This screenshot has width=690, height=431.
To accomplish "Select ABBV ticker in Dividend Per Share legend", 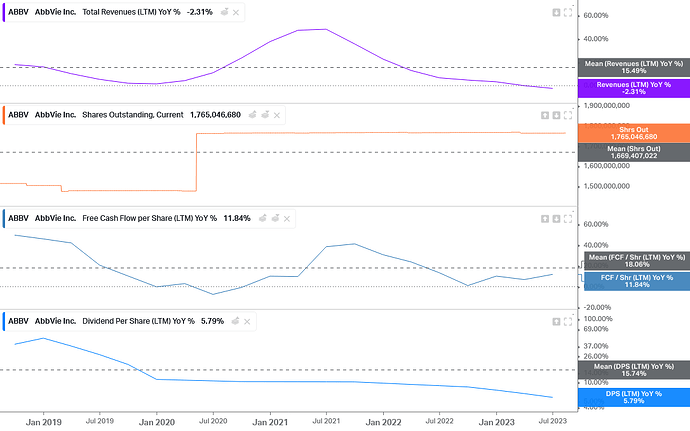I will click(x=18, y=321).
